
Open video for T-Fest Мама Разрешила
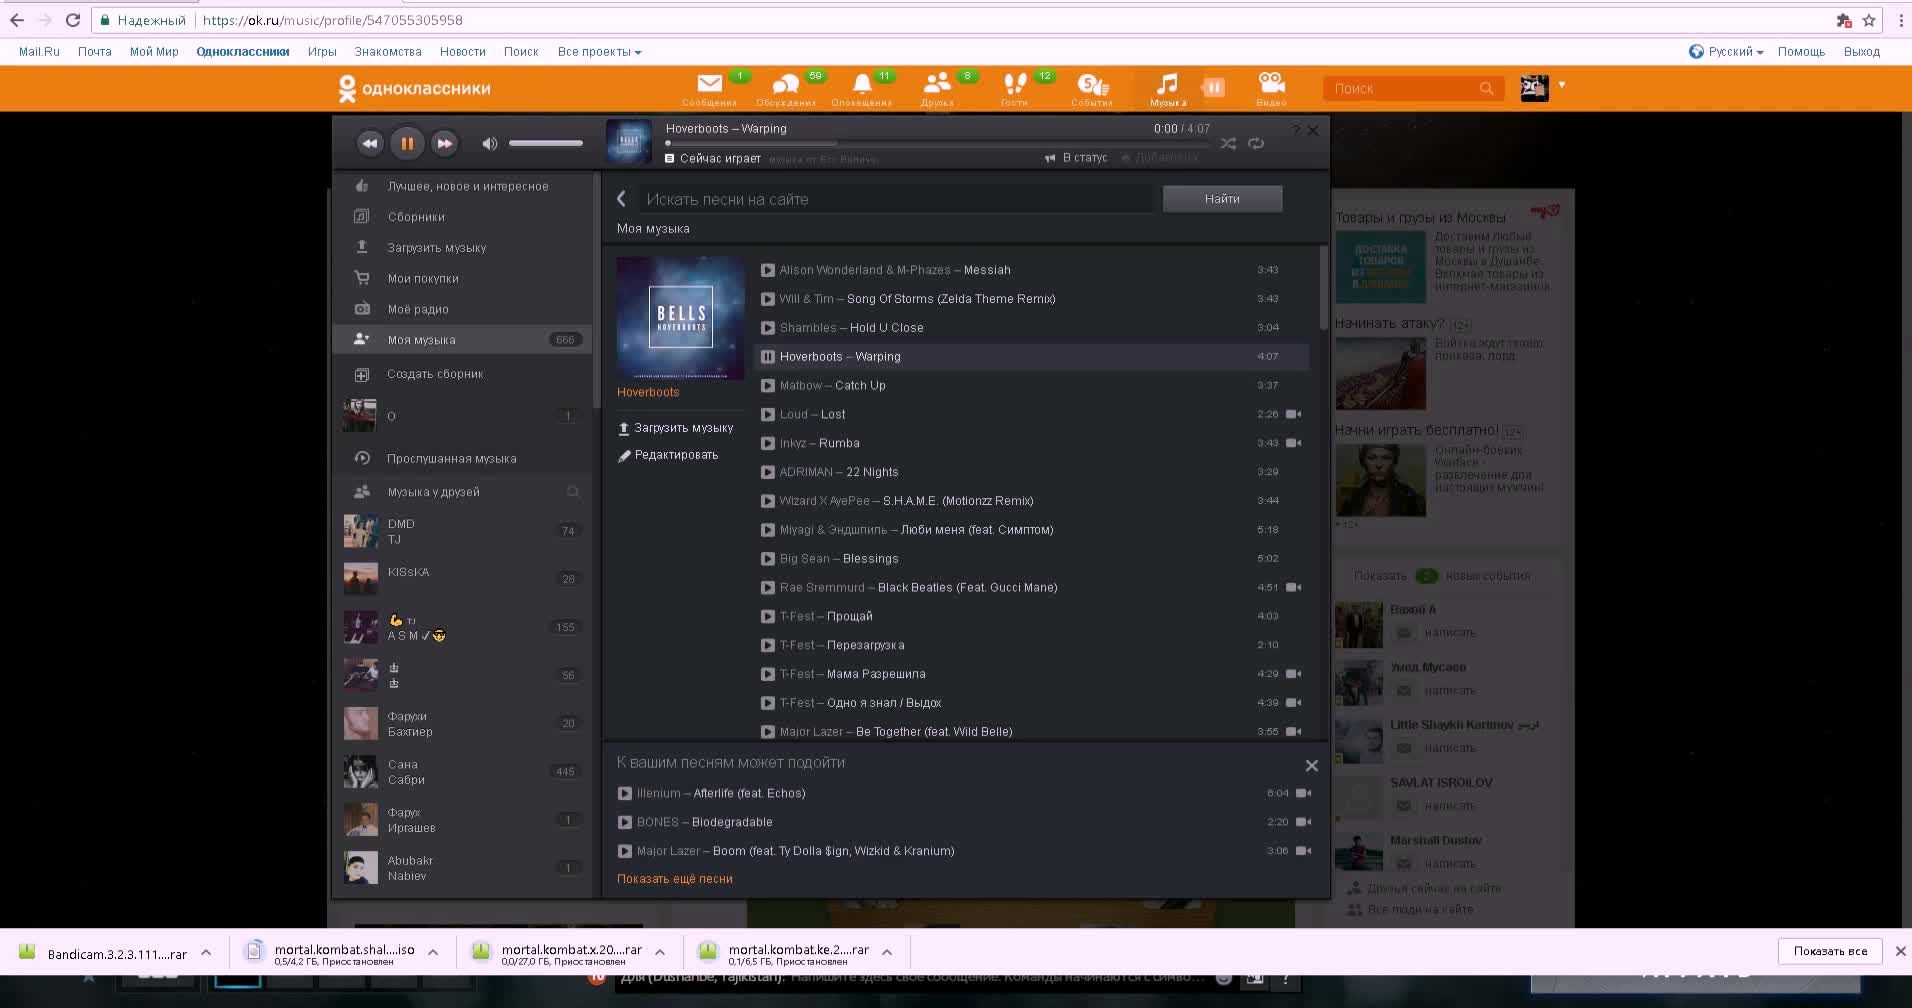[x=1293, y=674]
